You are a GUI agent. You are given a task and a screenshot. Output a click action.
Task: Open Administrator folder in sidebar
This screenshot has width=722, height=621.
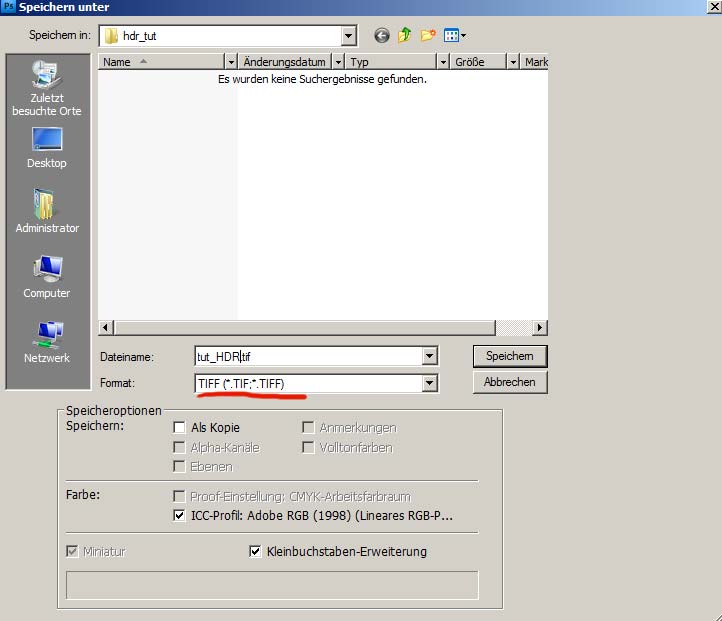tap(47, 212)
